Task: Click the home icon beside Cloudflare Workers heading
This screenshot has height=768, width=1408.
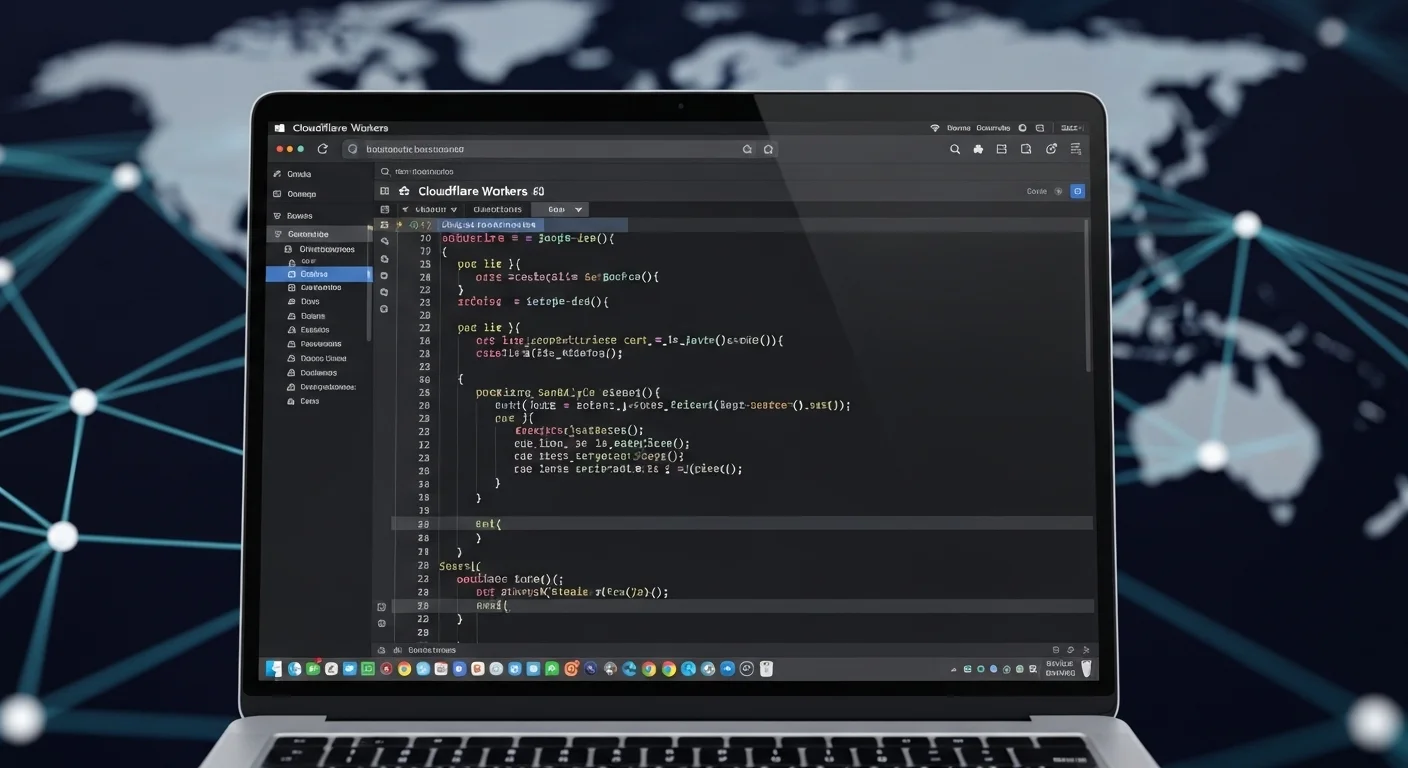Action: [x=404, y=190]
